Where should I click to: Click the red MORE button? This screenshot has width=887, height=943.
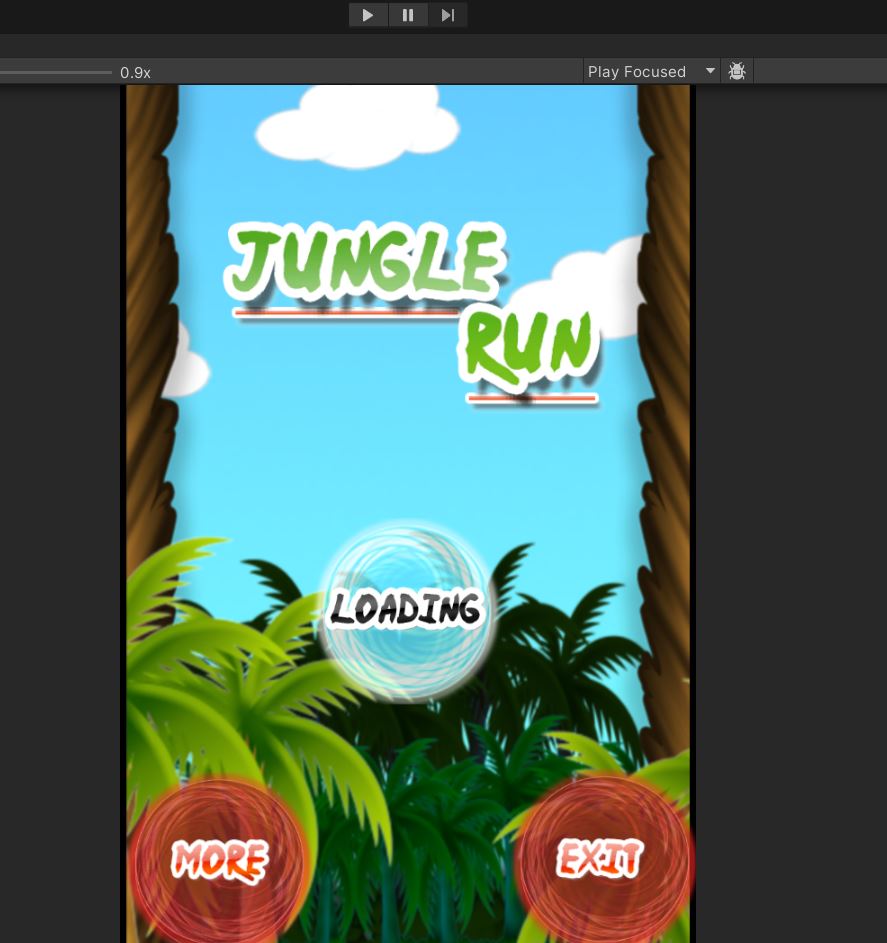point(219,861)
